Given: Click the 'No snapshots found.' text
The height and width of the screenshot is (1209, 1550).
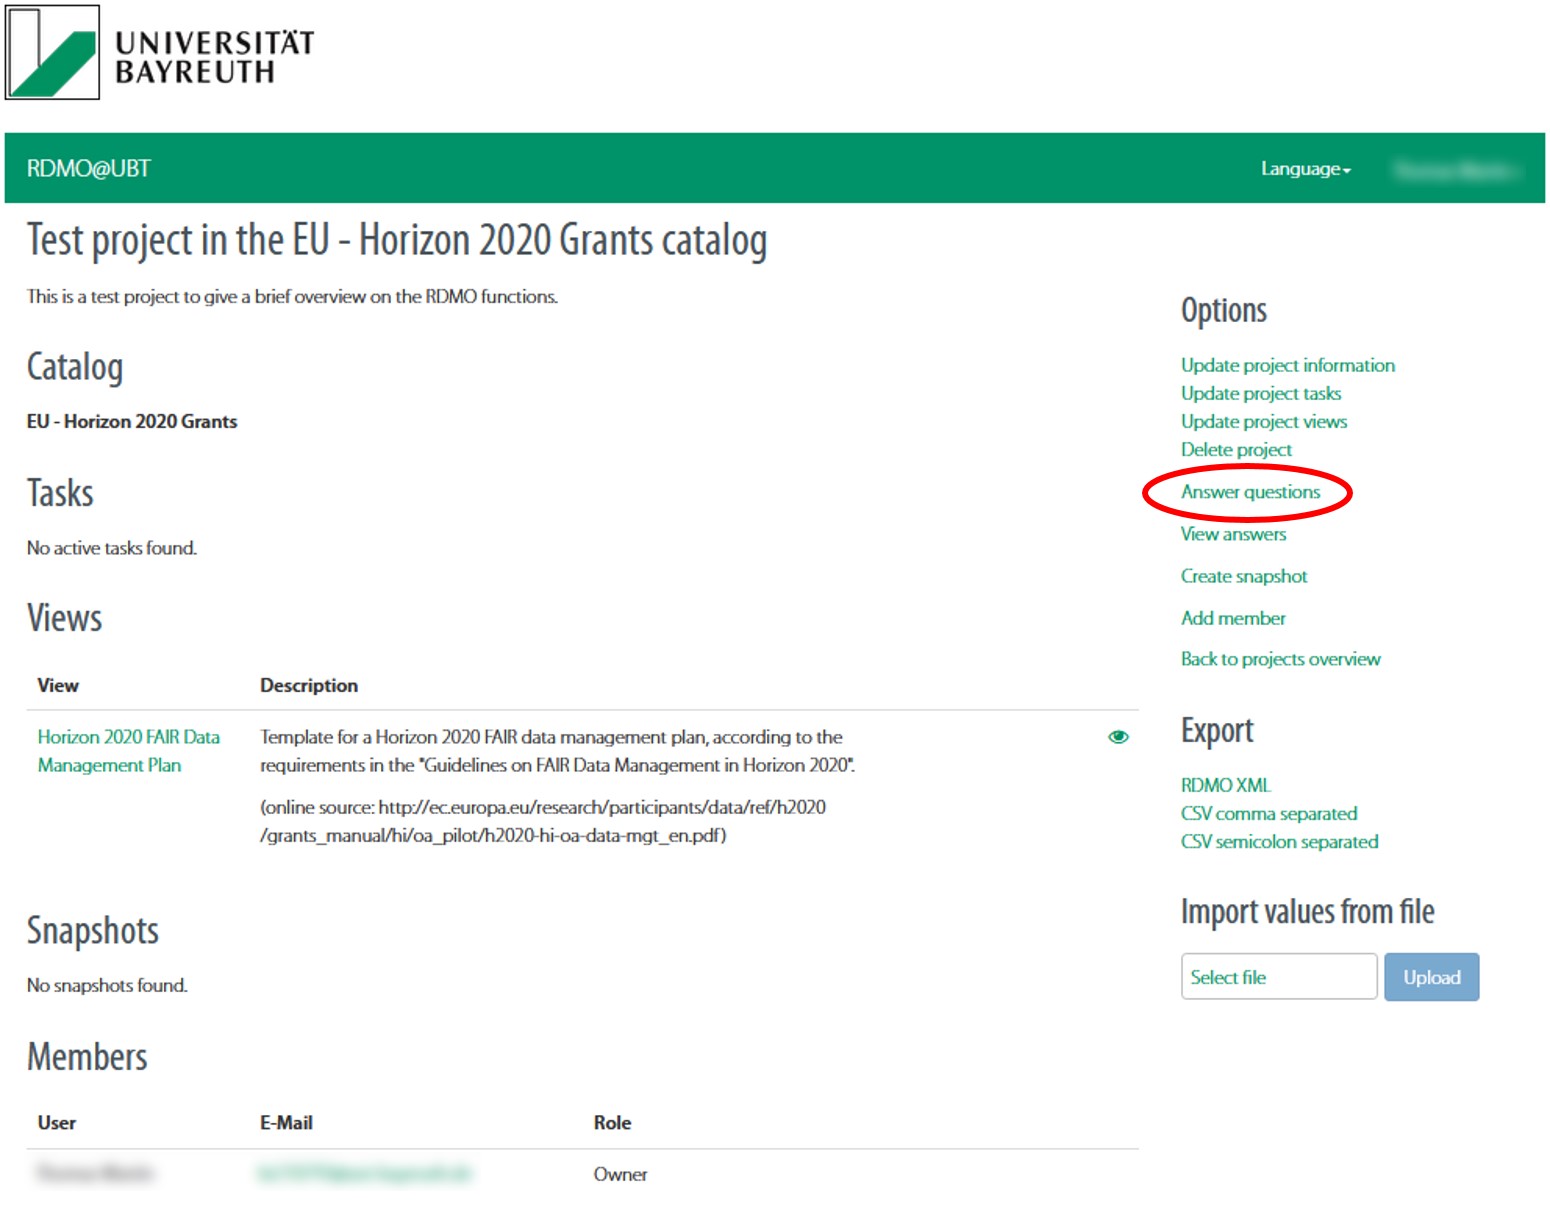Looking at the screenshot, I should (107, 985).
